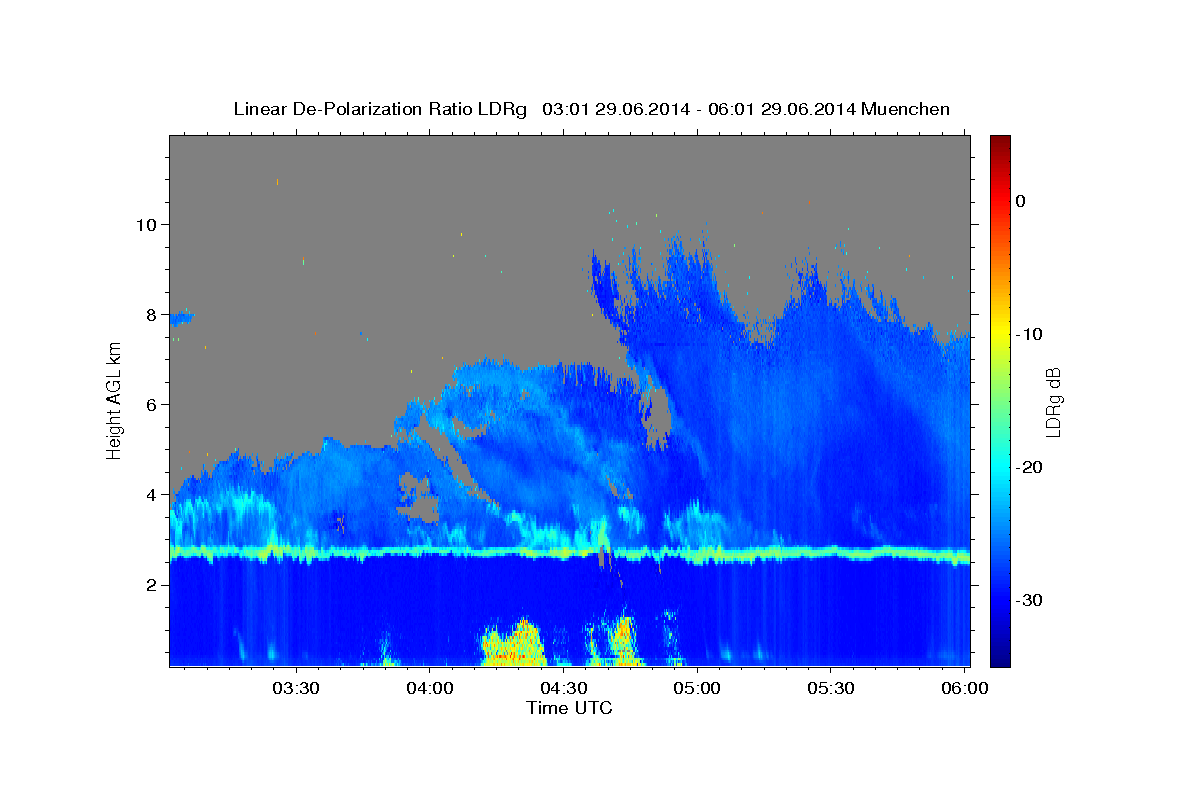Click the small cloud patch at 8 km left edge

click(181, 319)
